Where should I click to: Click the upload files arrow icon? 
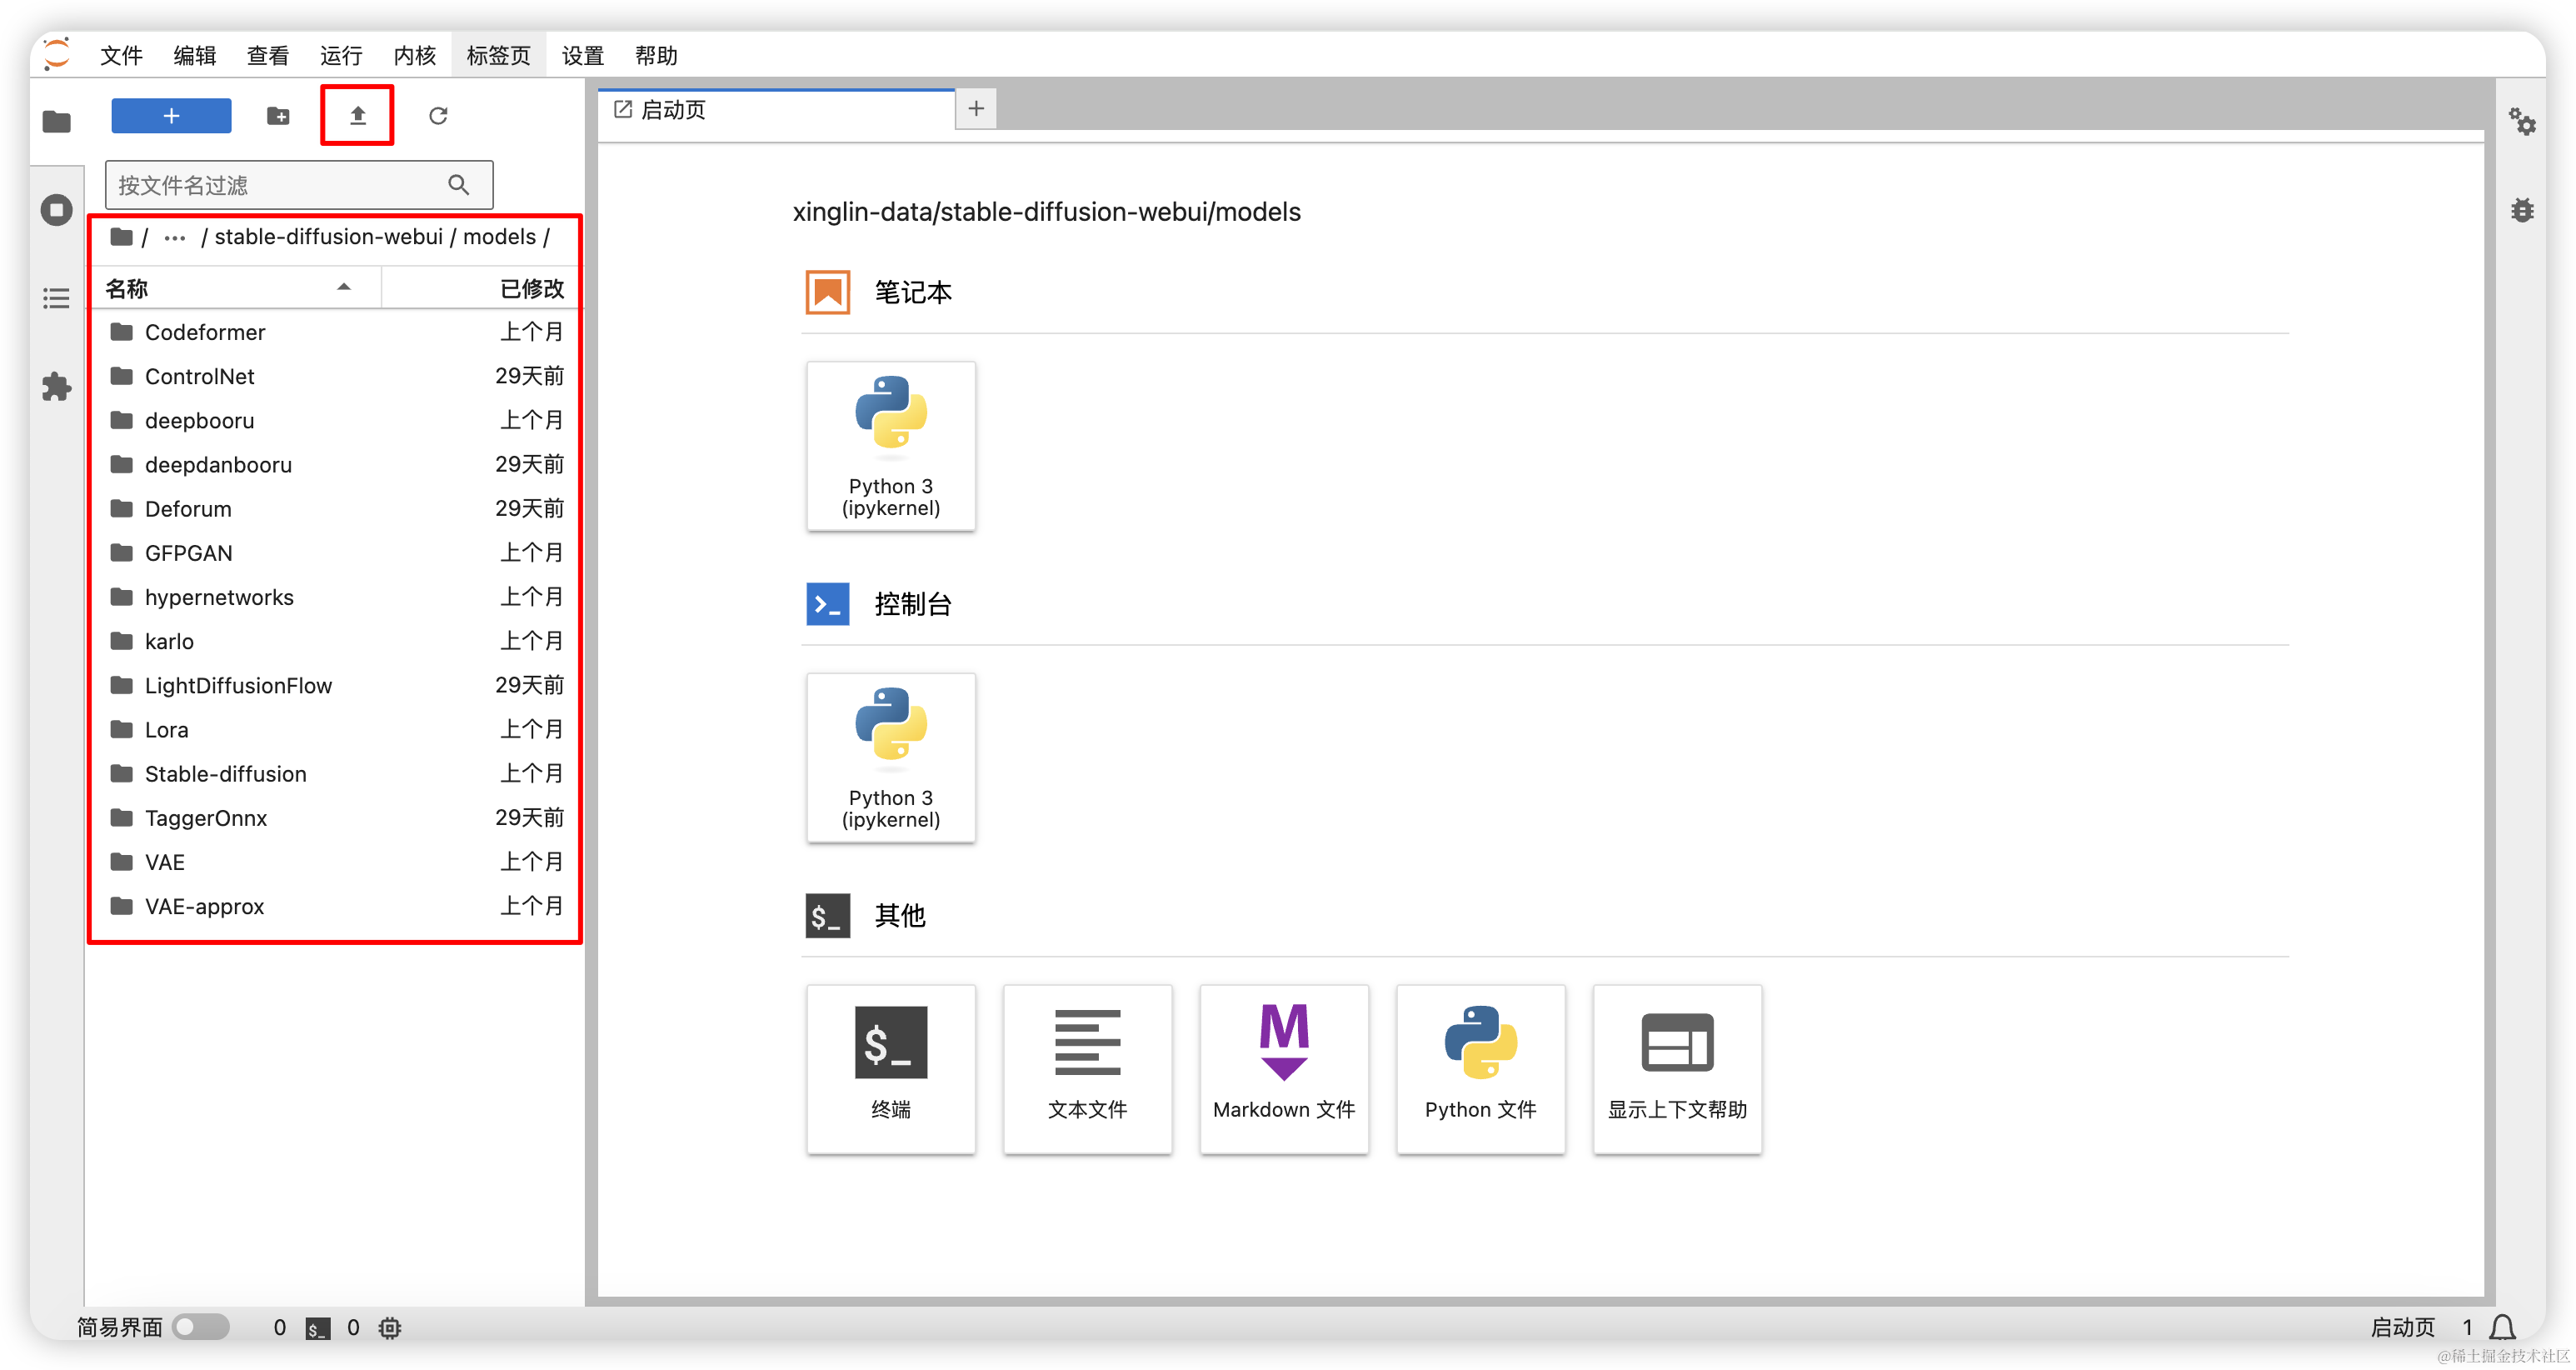point(358,116)
